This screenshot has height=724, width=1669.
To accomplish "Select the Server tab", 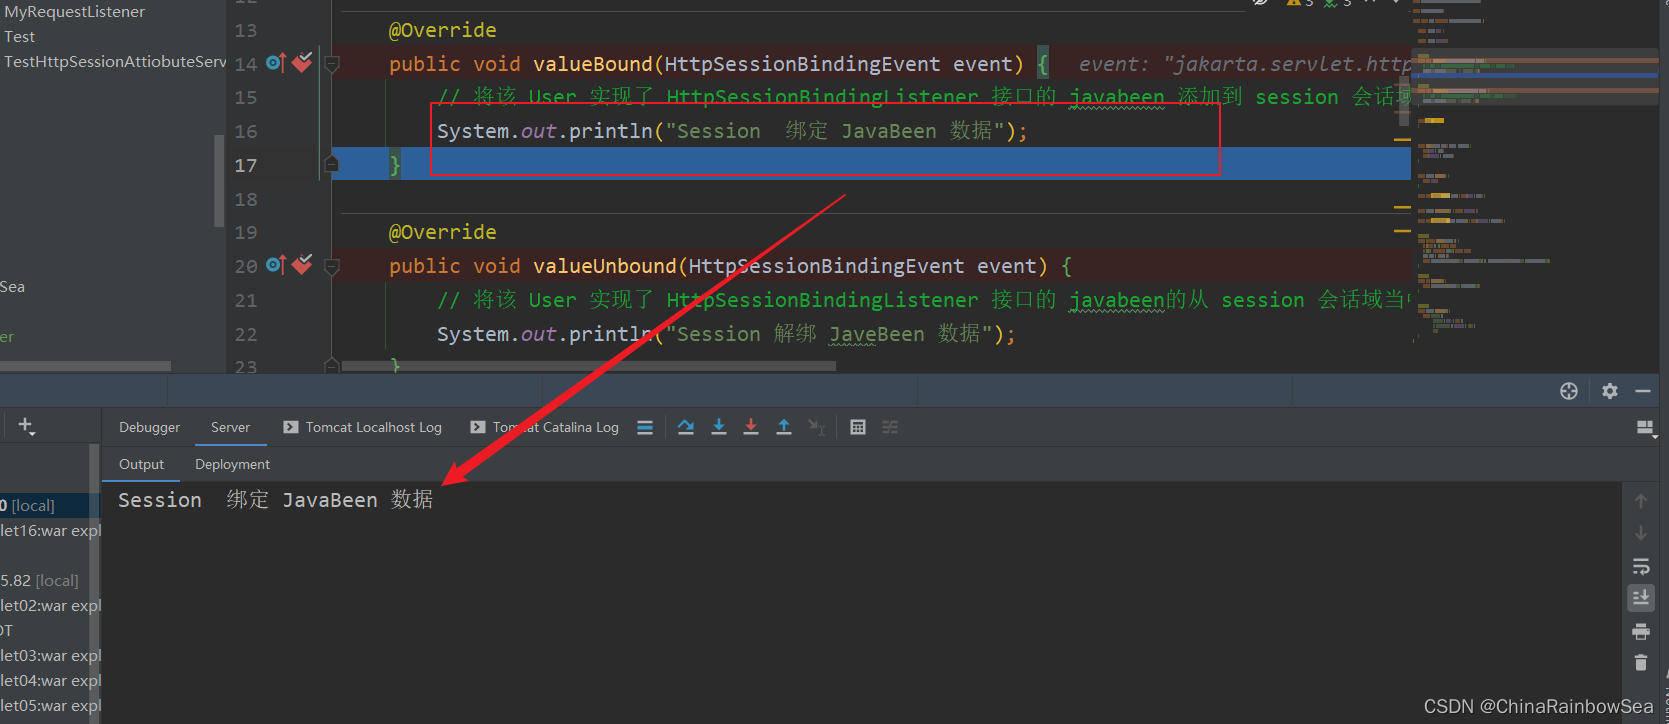I will click(230, 427).
